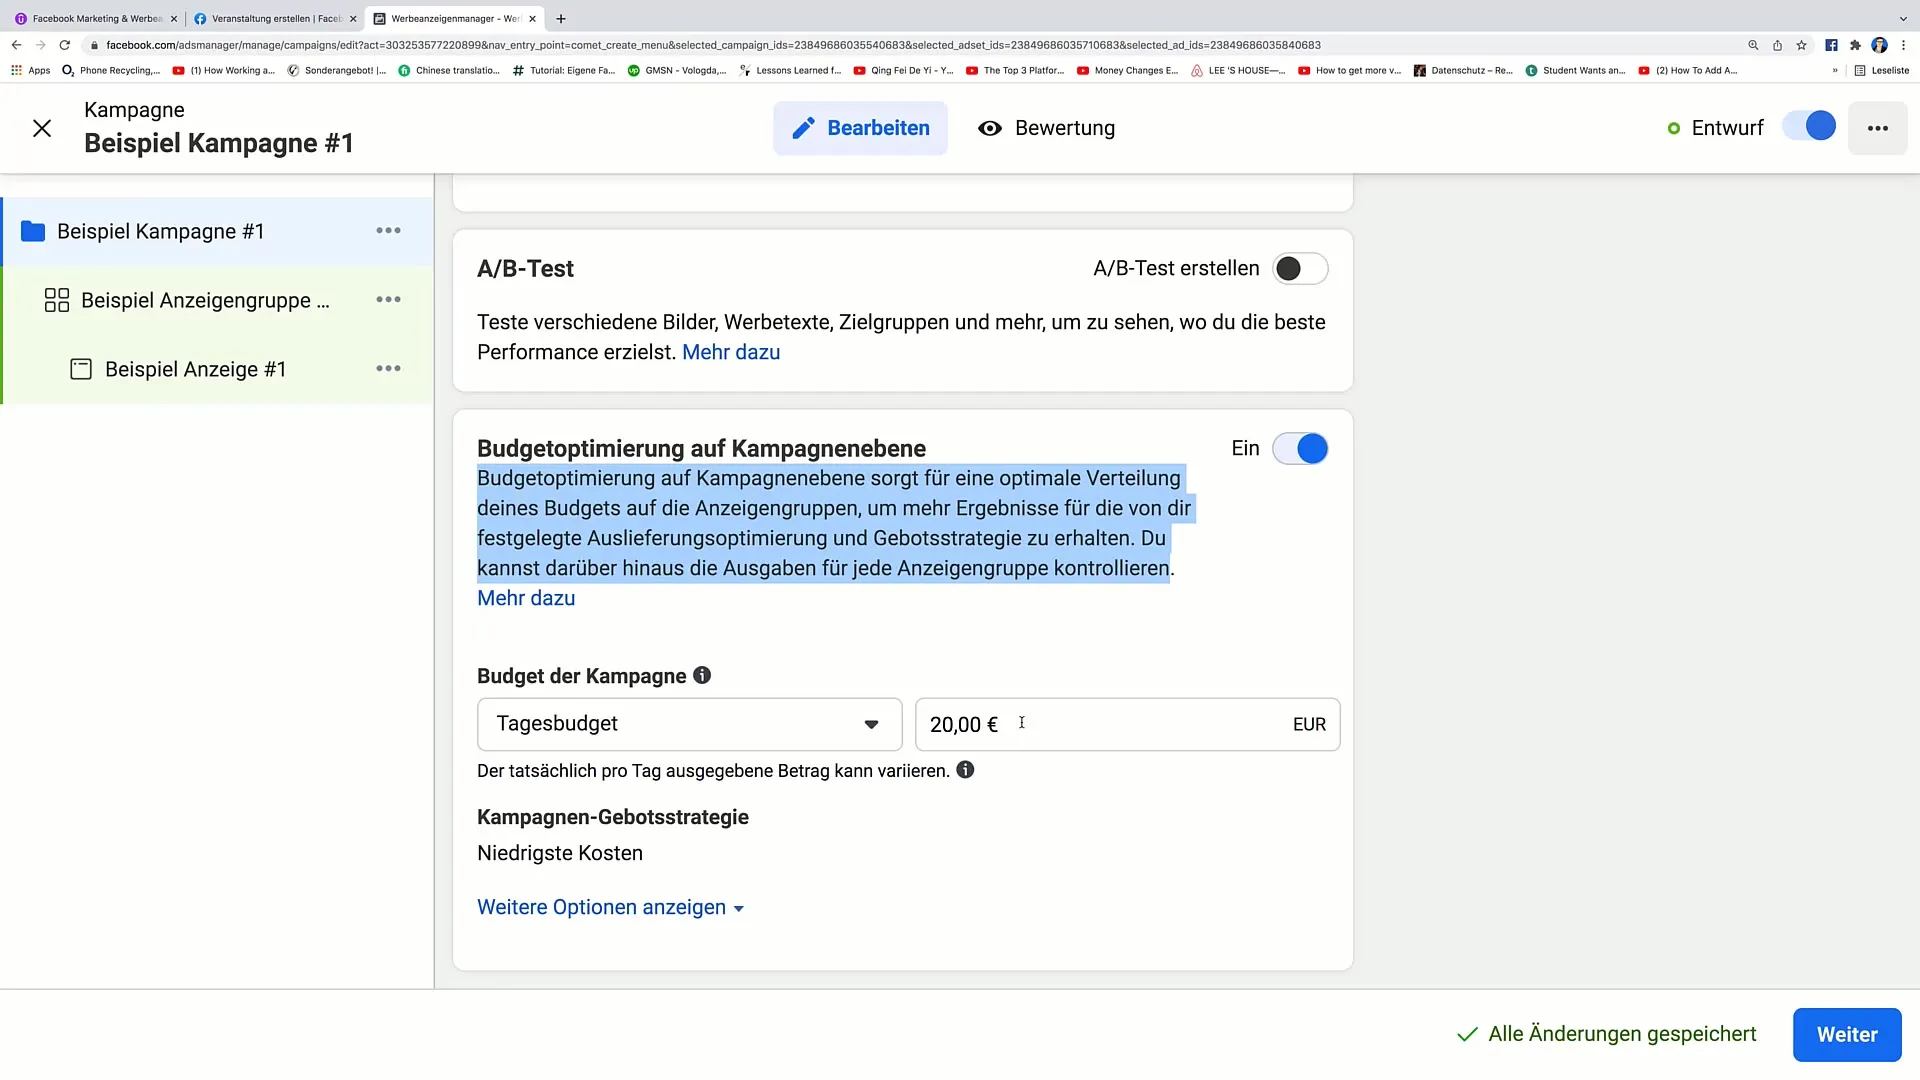
Task: Click the grid icon next to Beispiel Anzeigengruppe
Action: click(x=55, y=301)
